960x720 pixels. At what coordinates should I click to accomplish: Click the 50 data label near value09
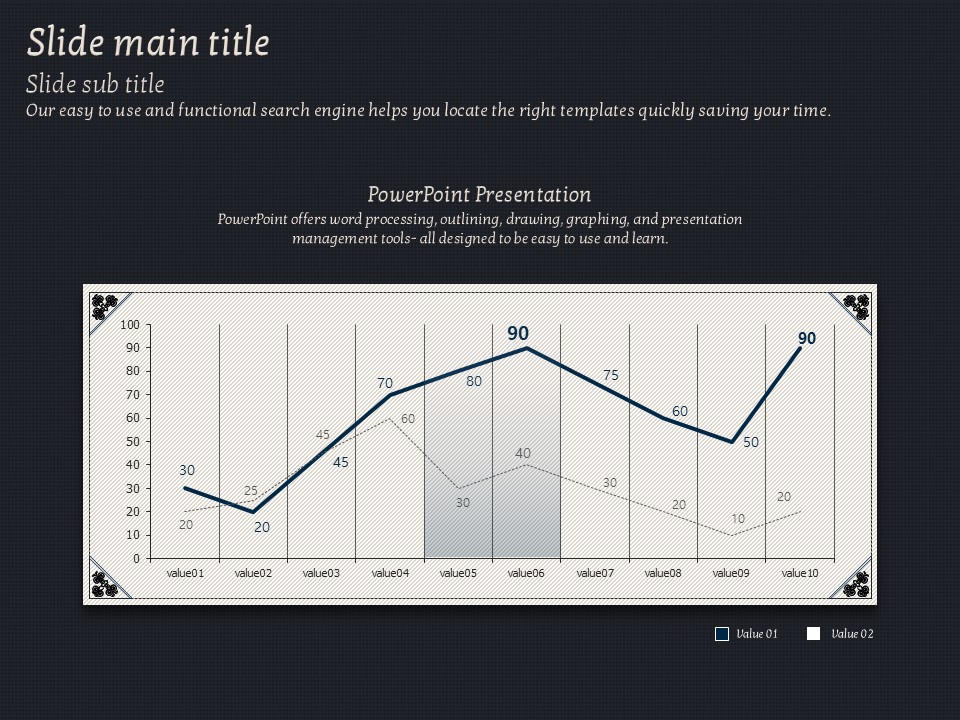click(751, 442)
